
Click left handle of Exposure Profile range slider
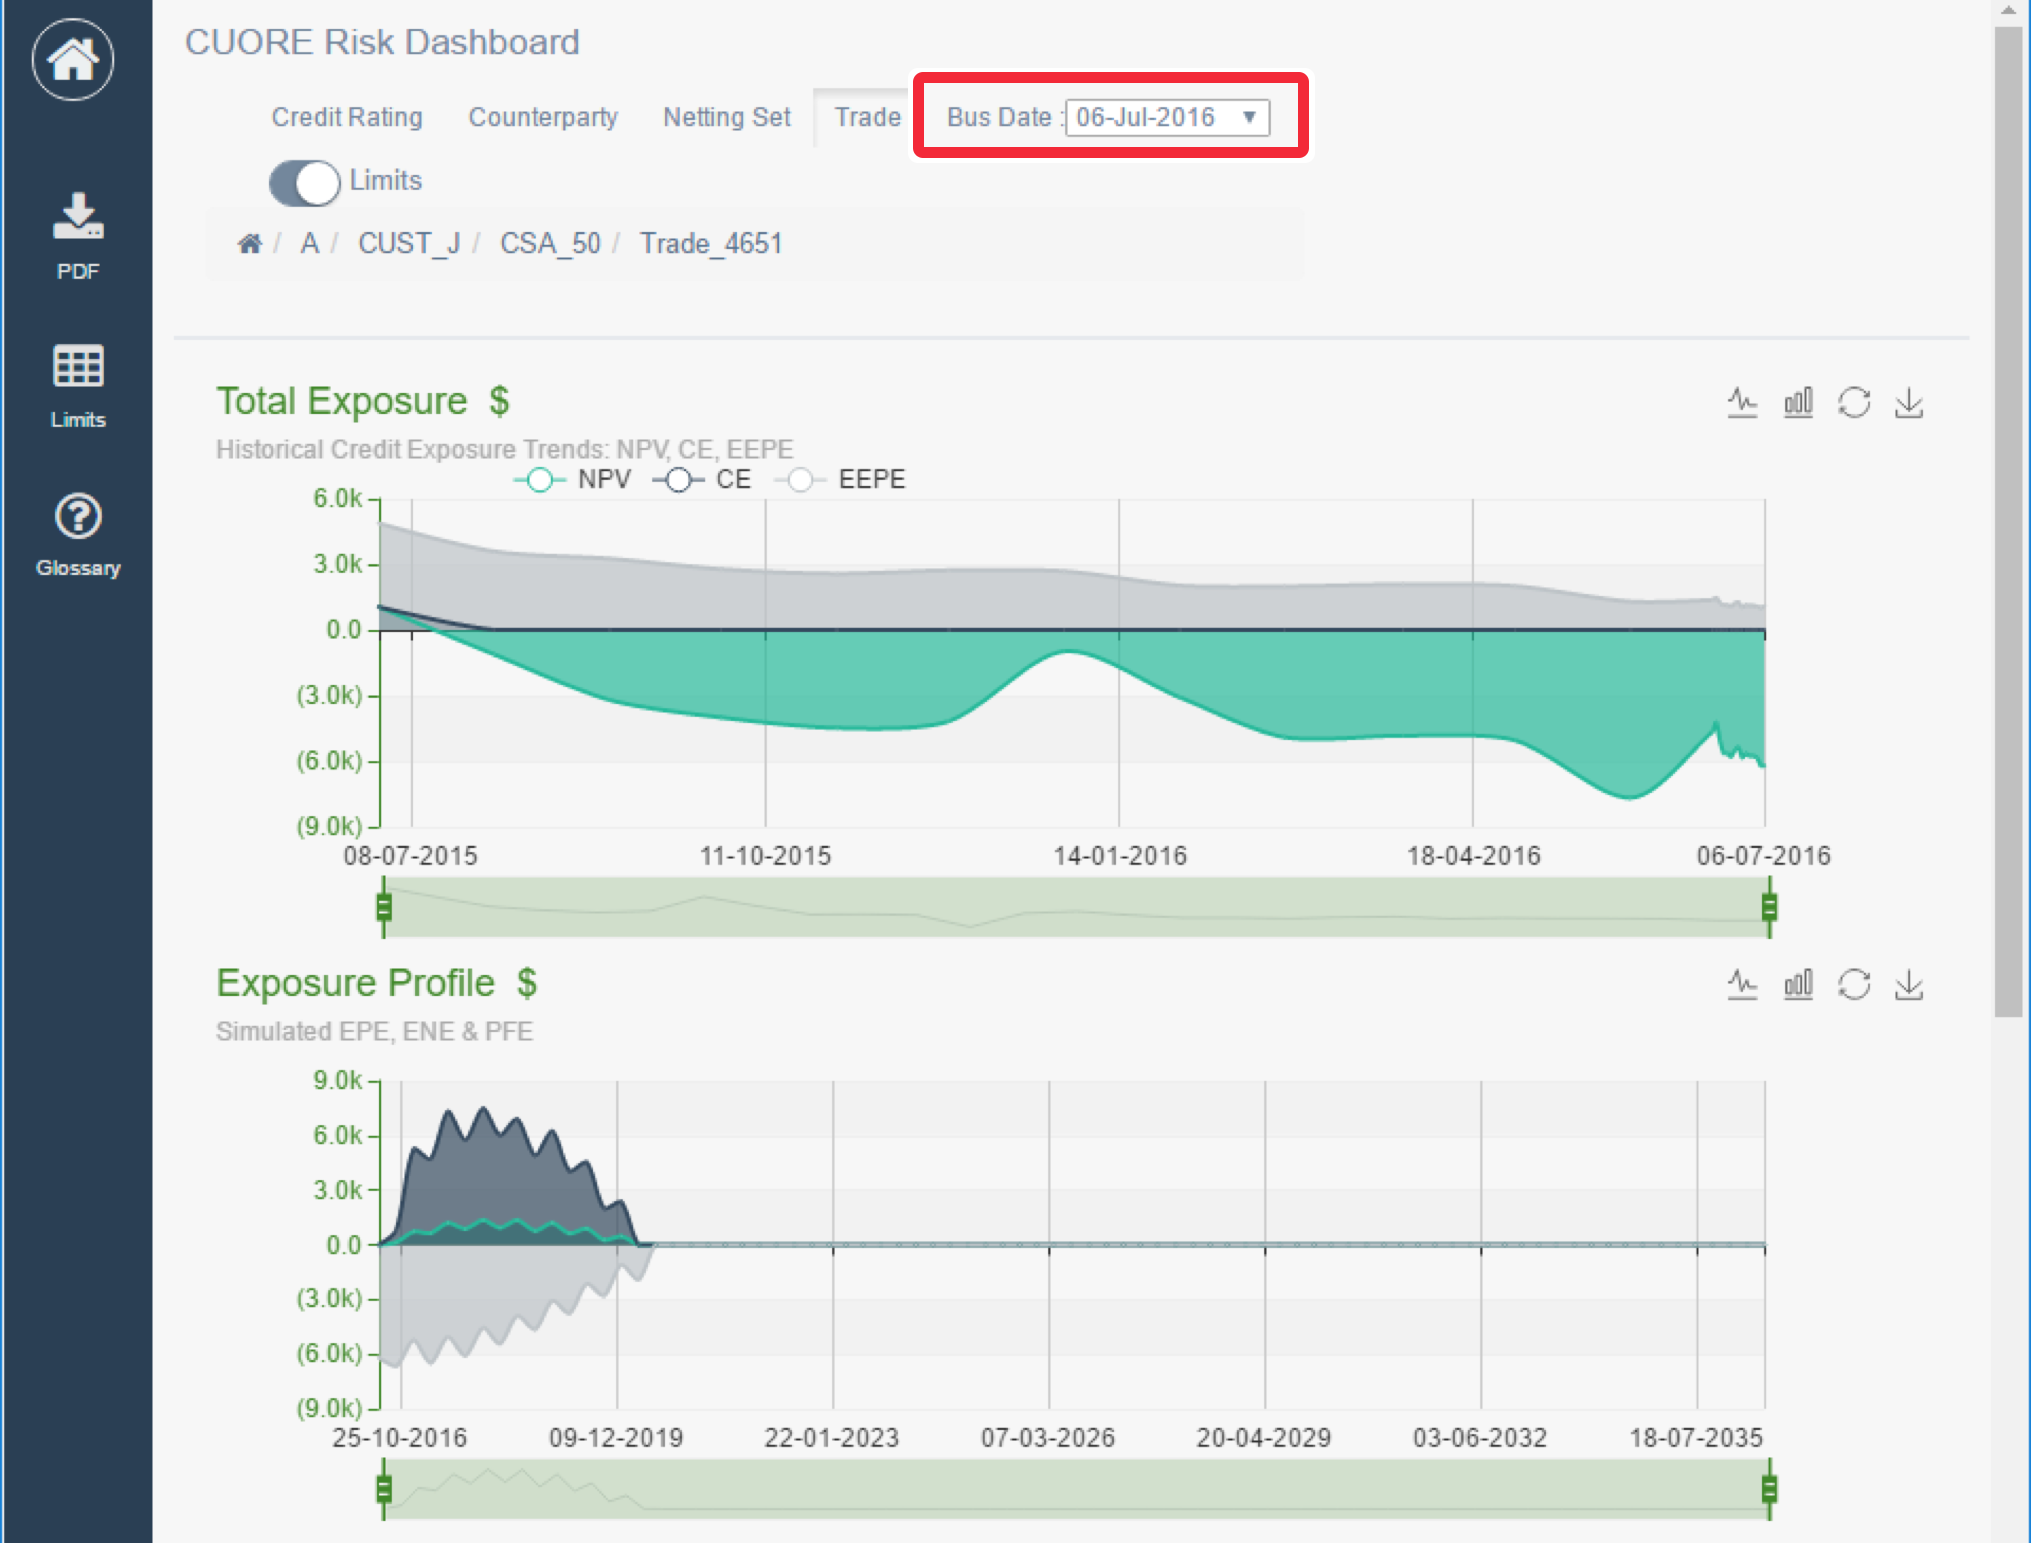click(x=384, y=1490)
